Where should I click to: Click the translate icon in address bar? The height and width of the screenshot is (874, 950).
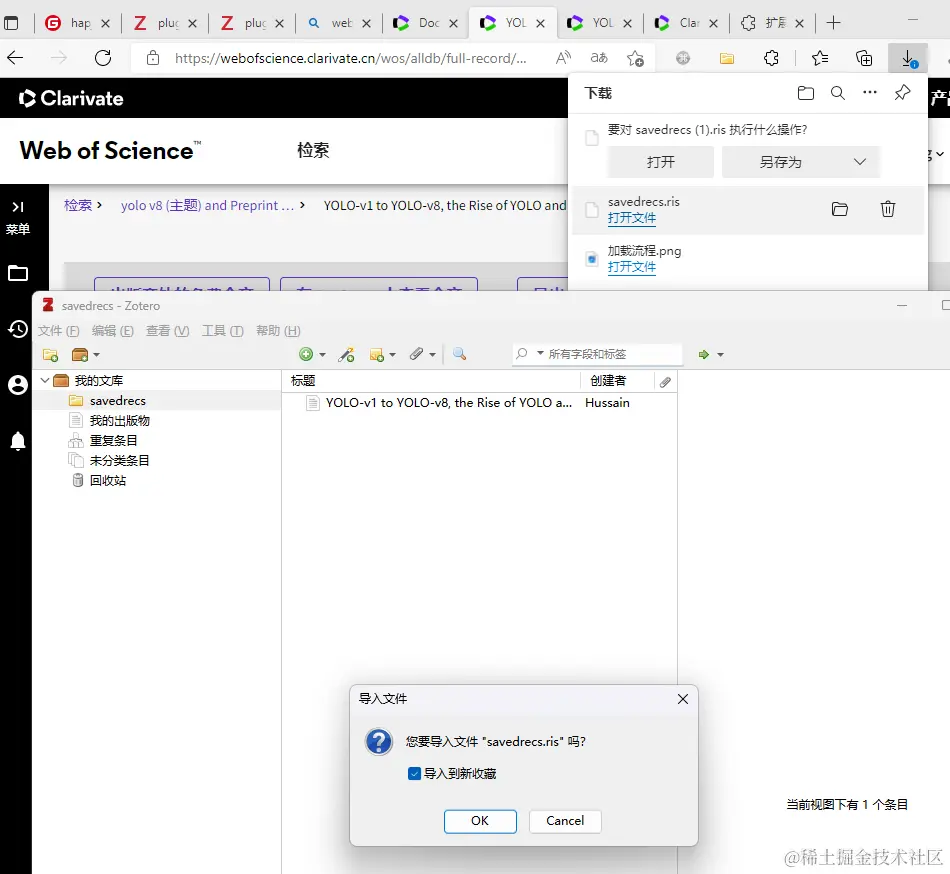point(599,58)
